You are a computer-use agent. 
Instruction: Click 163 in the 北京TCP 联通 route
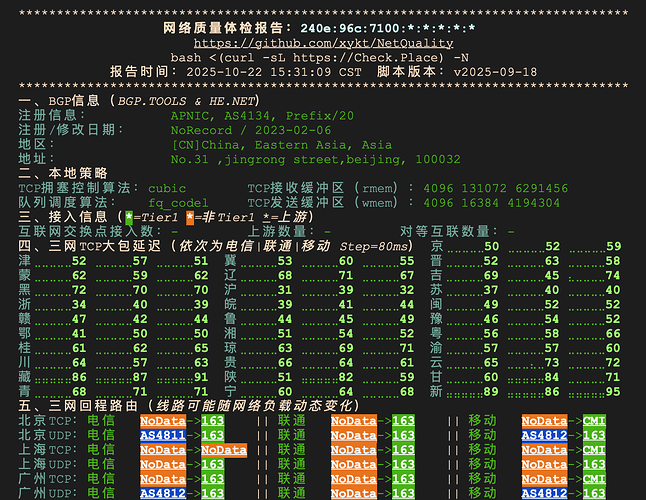(x=403, y=421)
